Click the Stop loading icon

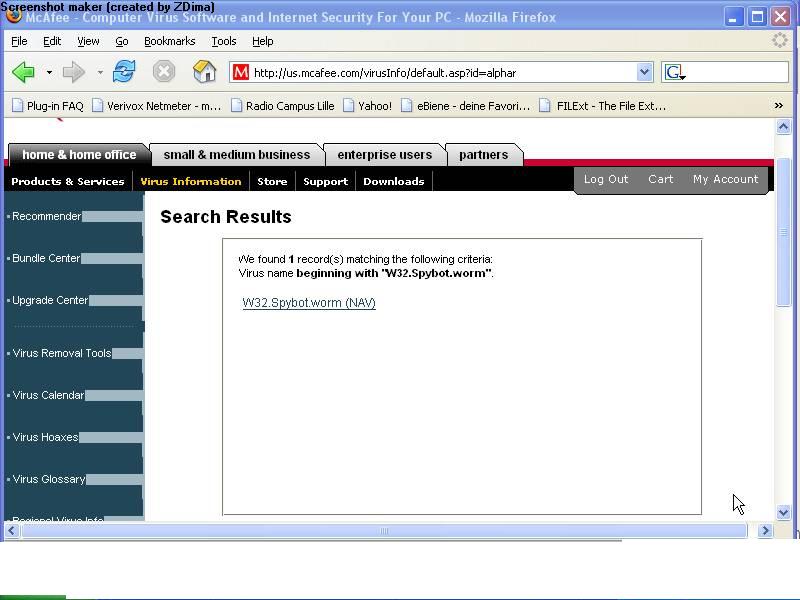[164, 72]
